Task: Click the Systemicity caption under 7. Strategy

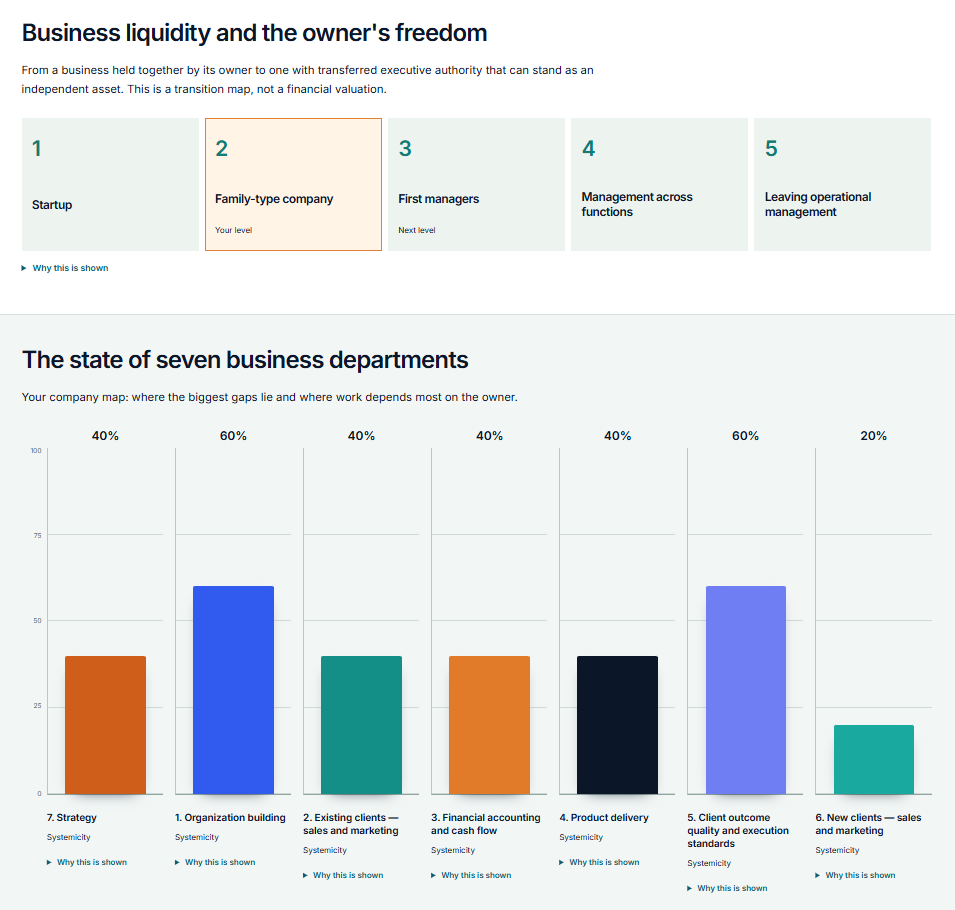Action: point(68,837)
